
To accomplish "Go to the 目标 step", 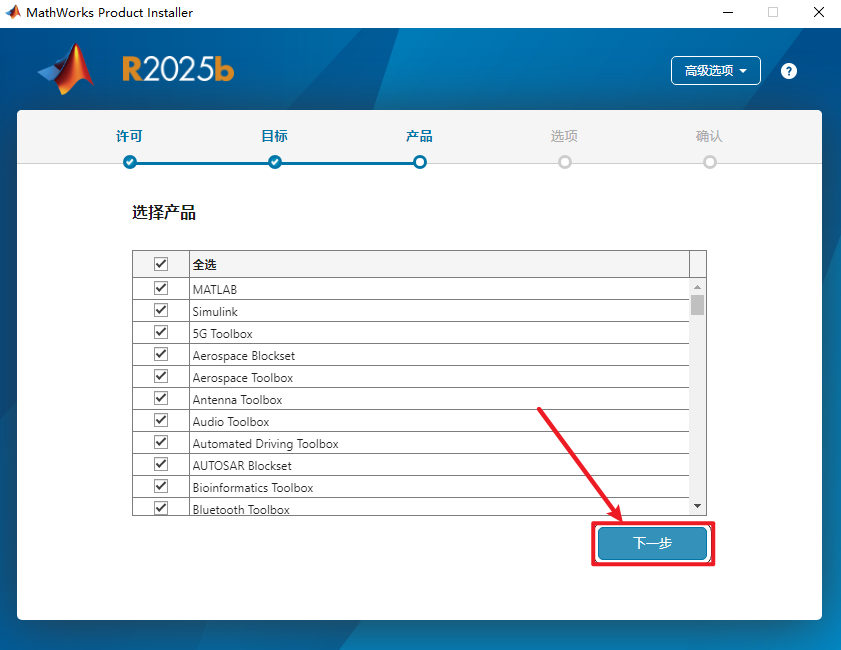I will point(275,136).
